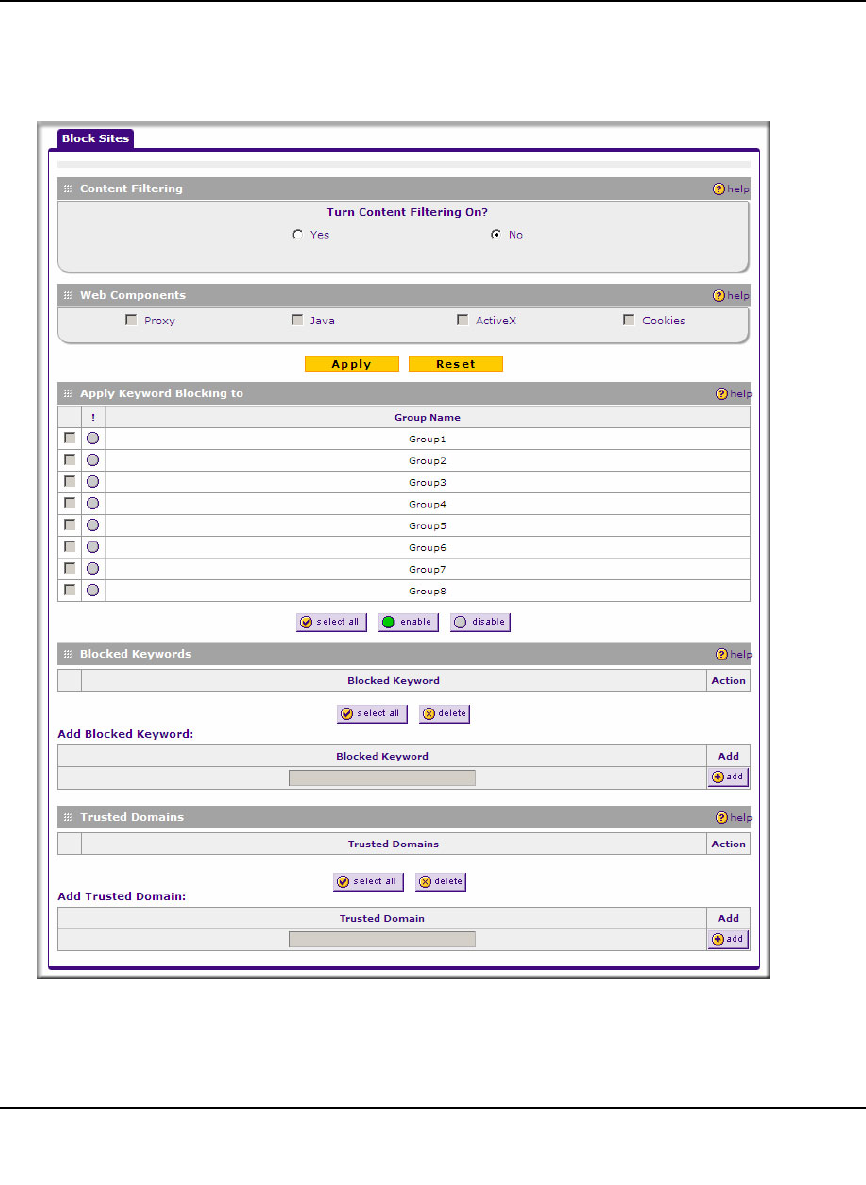Switch to the Block Sites tab
The height and width of the screenshot is (1185, 866).
pos(95,138)
